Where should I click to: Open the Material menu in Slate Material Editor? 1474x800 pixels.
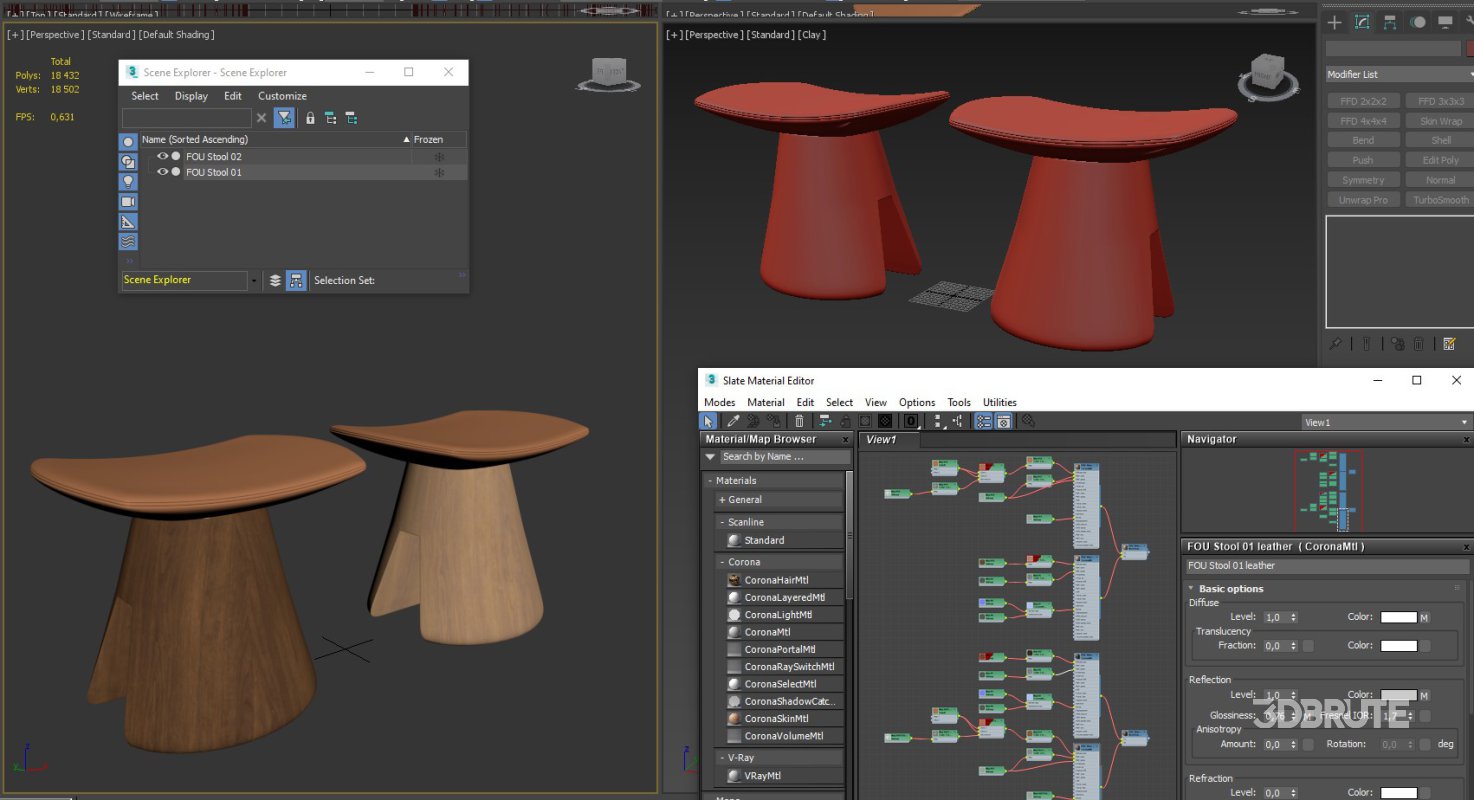point(766,401)
